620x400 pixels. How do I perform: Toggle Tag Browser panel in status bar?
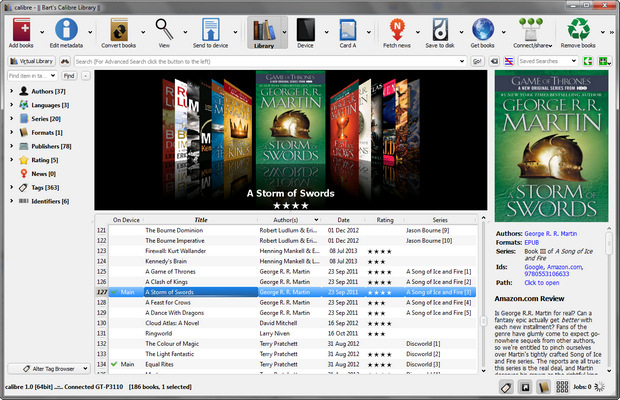point(506,387)
